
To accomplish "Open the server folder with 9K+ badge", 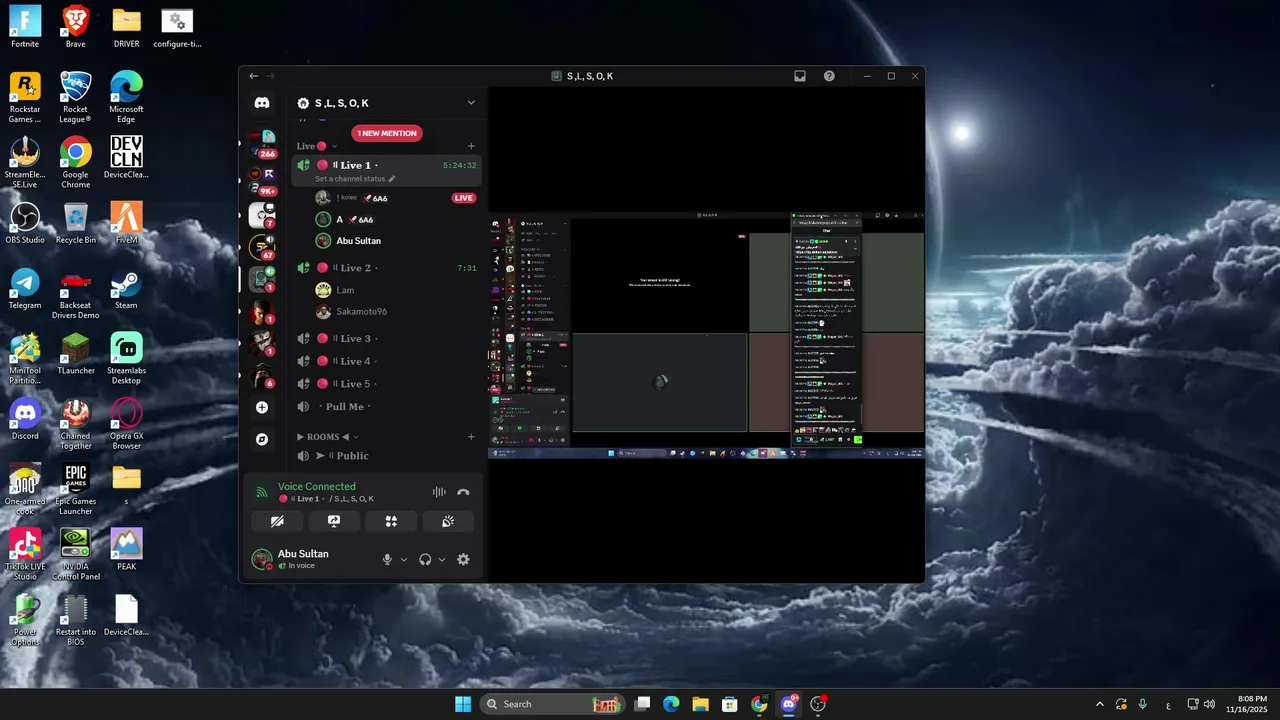I will [262, 180].
